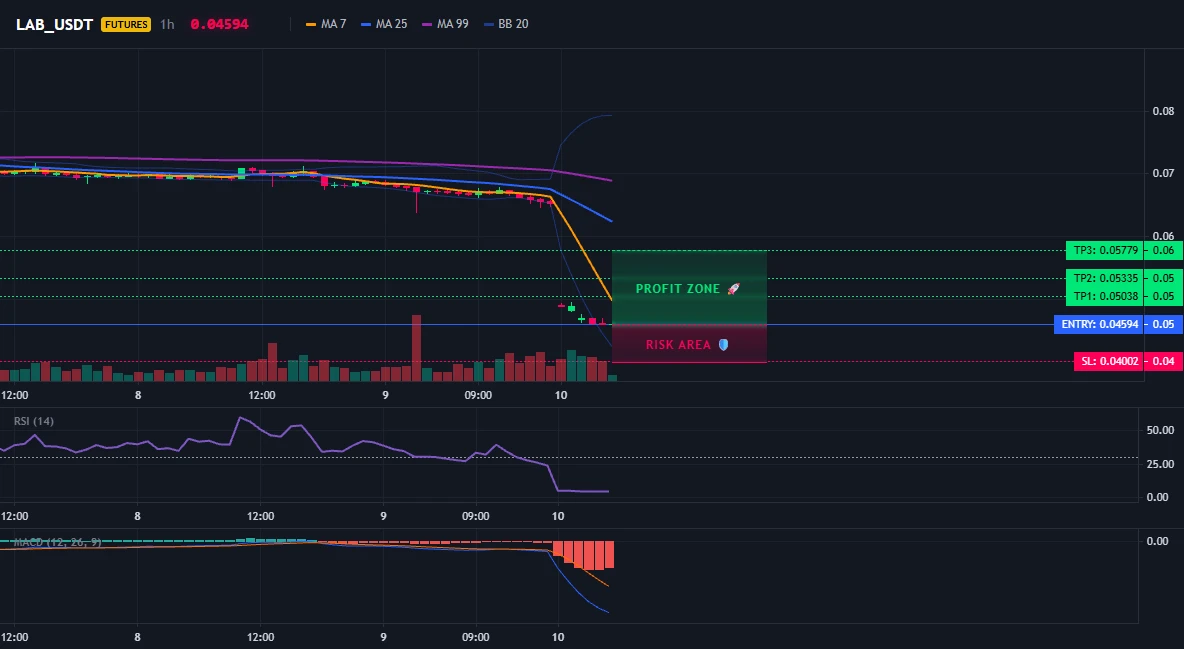The image size is (1184, 649).
Task: Click the MACD (12, 26, 9) label
Action: pyautogui.click(x=57, y=542)
